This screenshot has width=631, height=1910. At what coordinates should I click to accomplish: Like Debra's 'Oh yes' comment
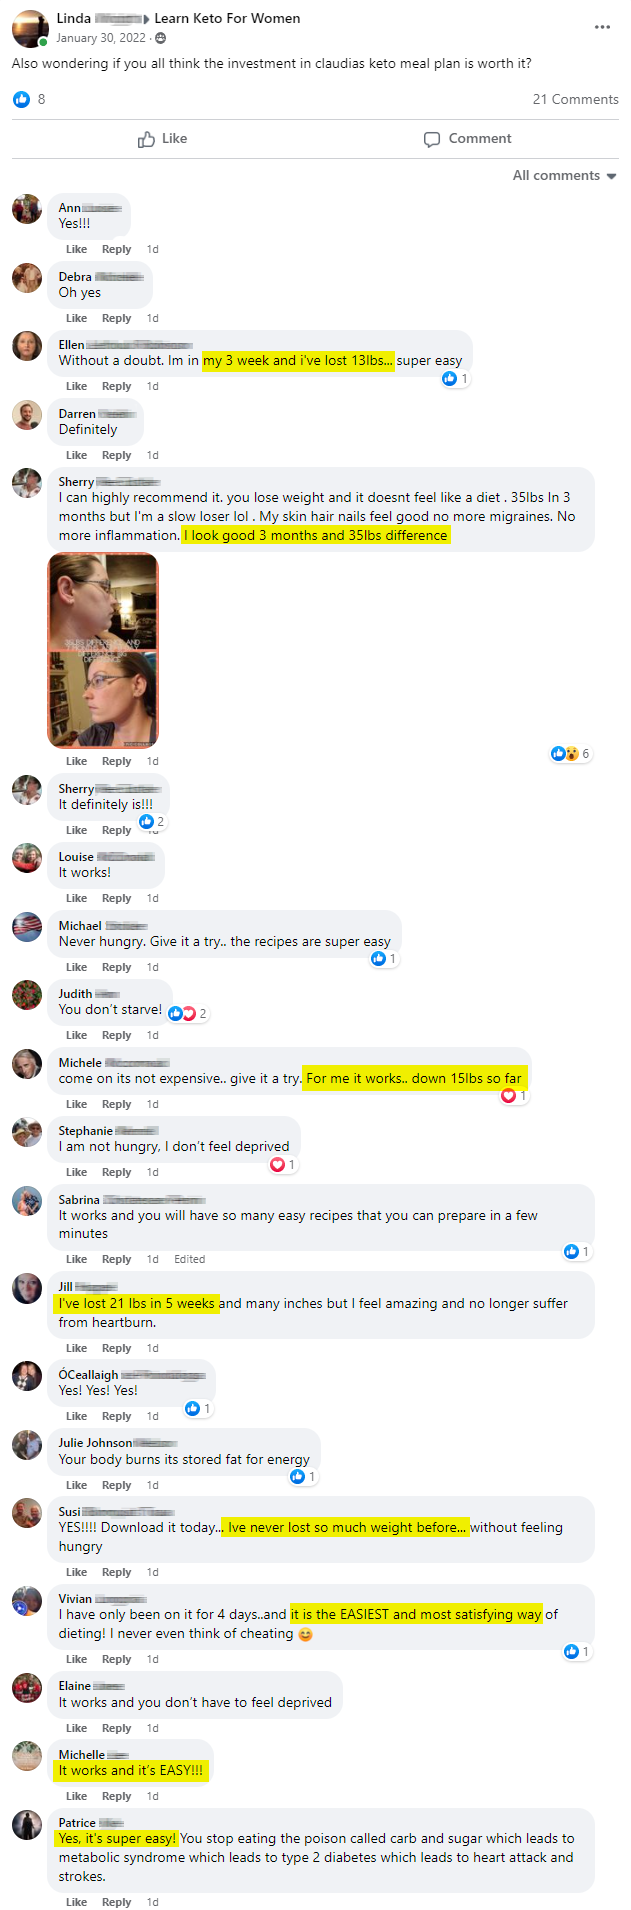[76, 318]
